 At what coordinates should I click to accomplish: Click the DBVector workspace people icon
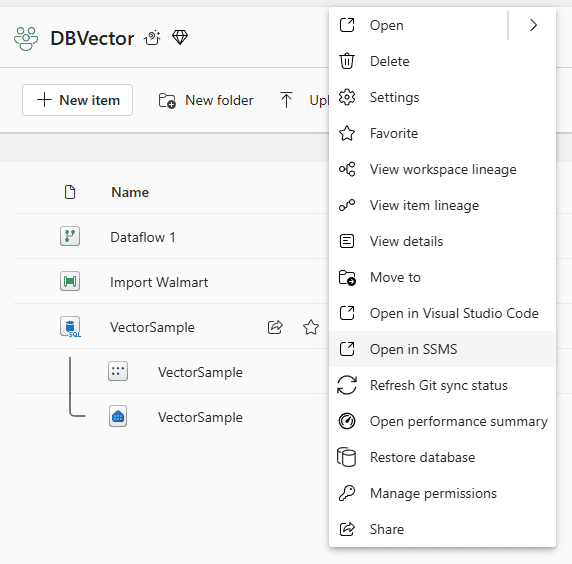(26, 38)
